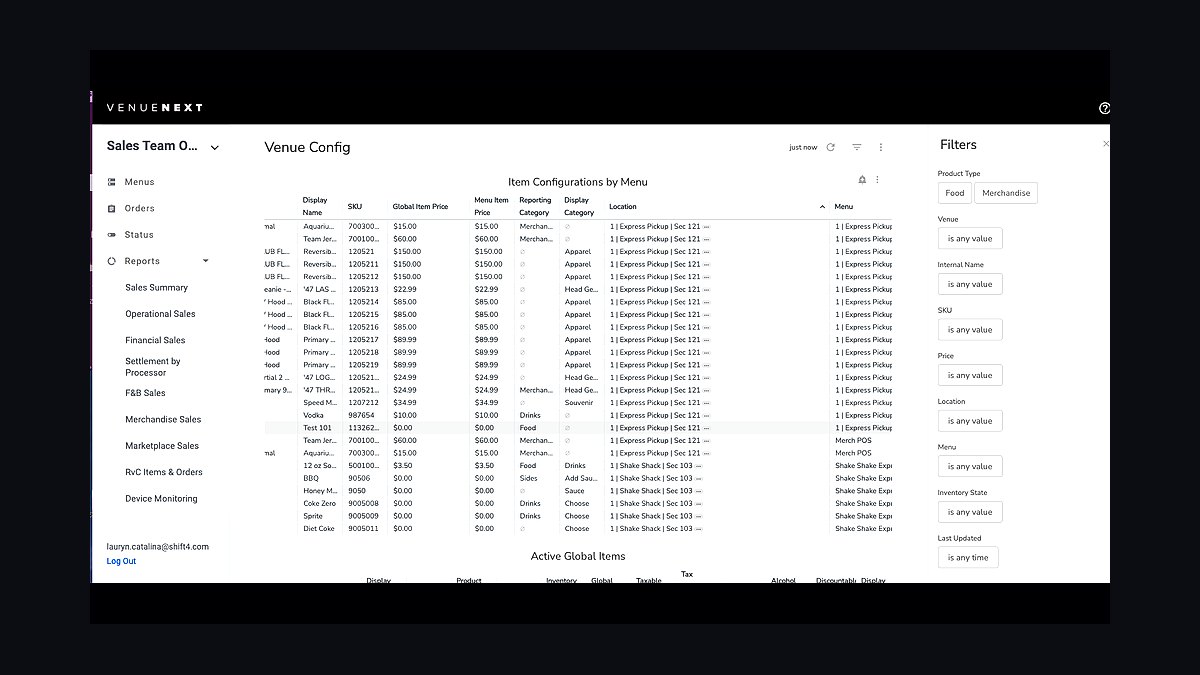Toggle the Food product type filter
The width and height of the screenshot is (1200, 675).
(955, 193)
